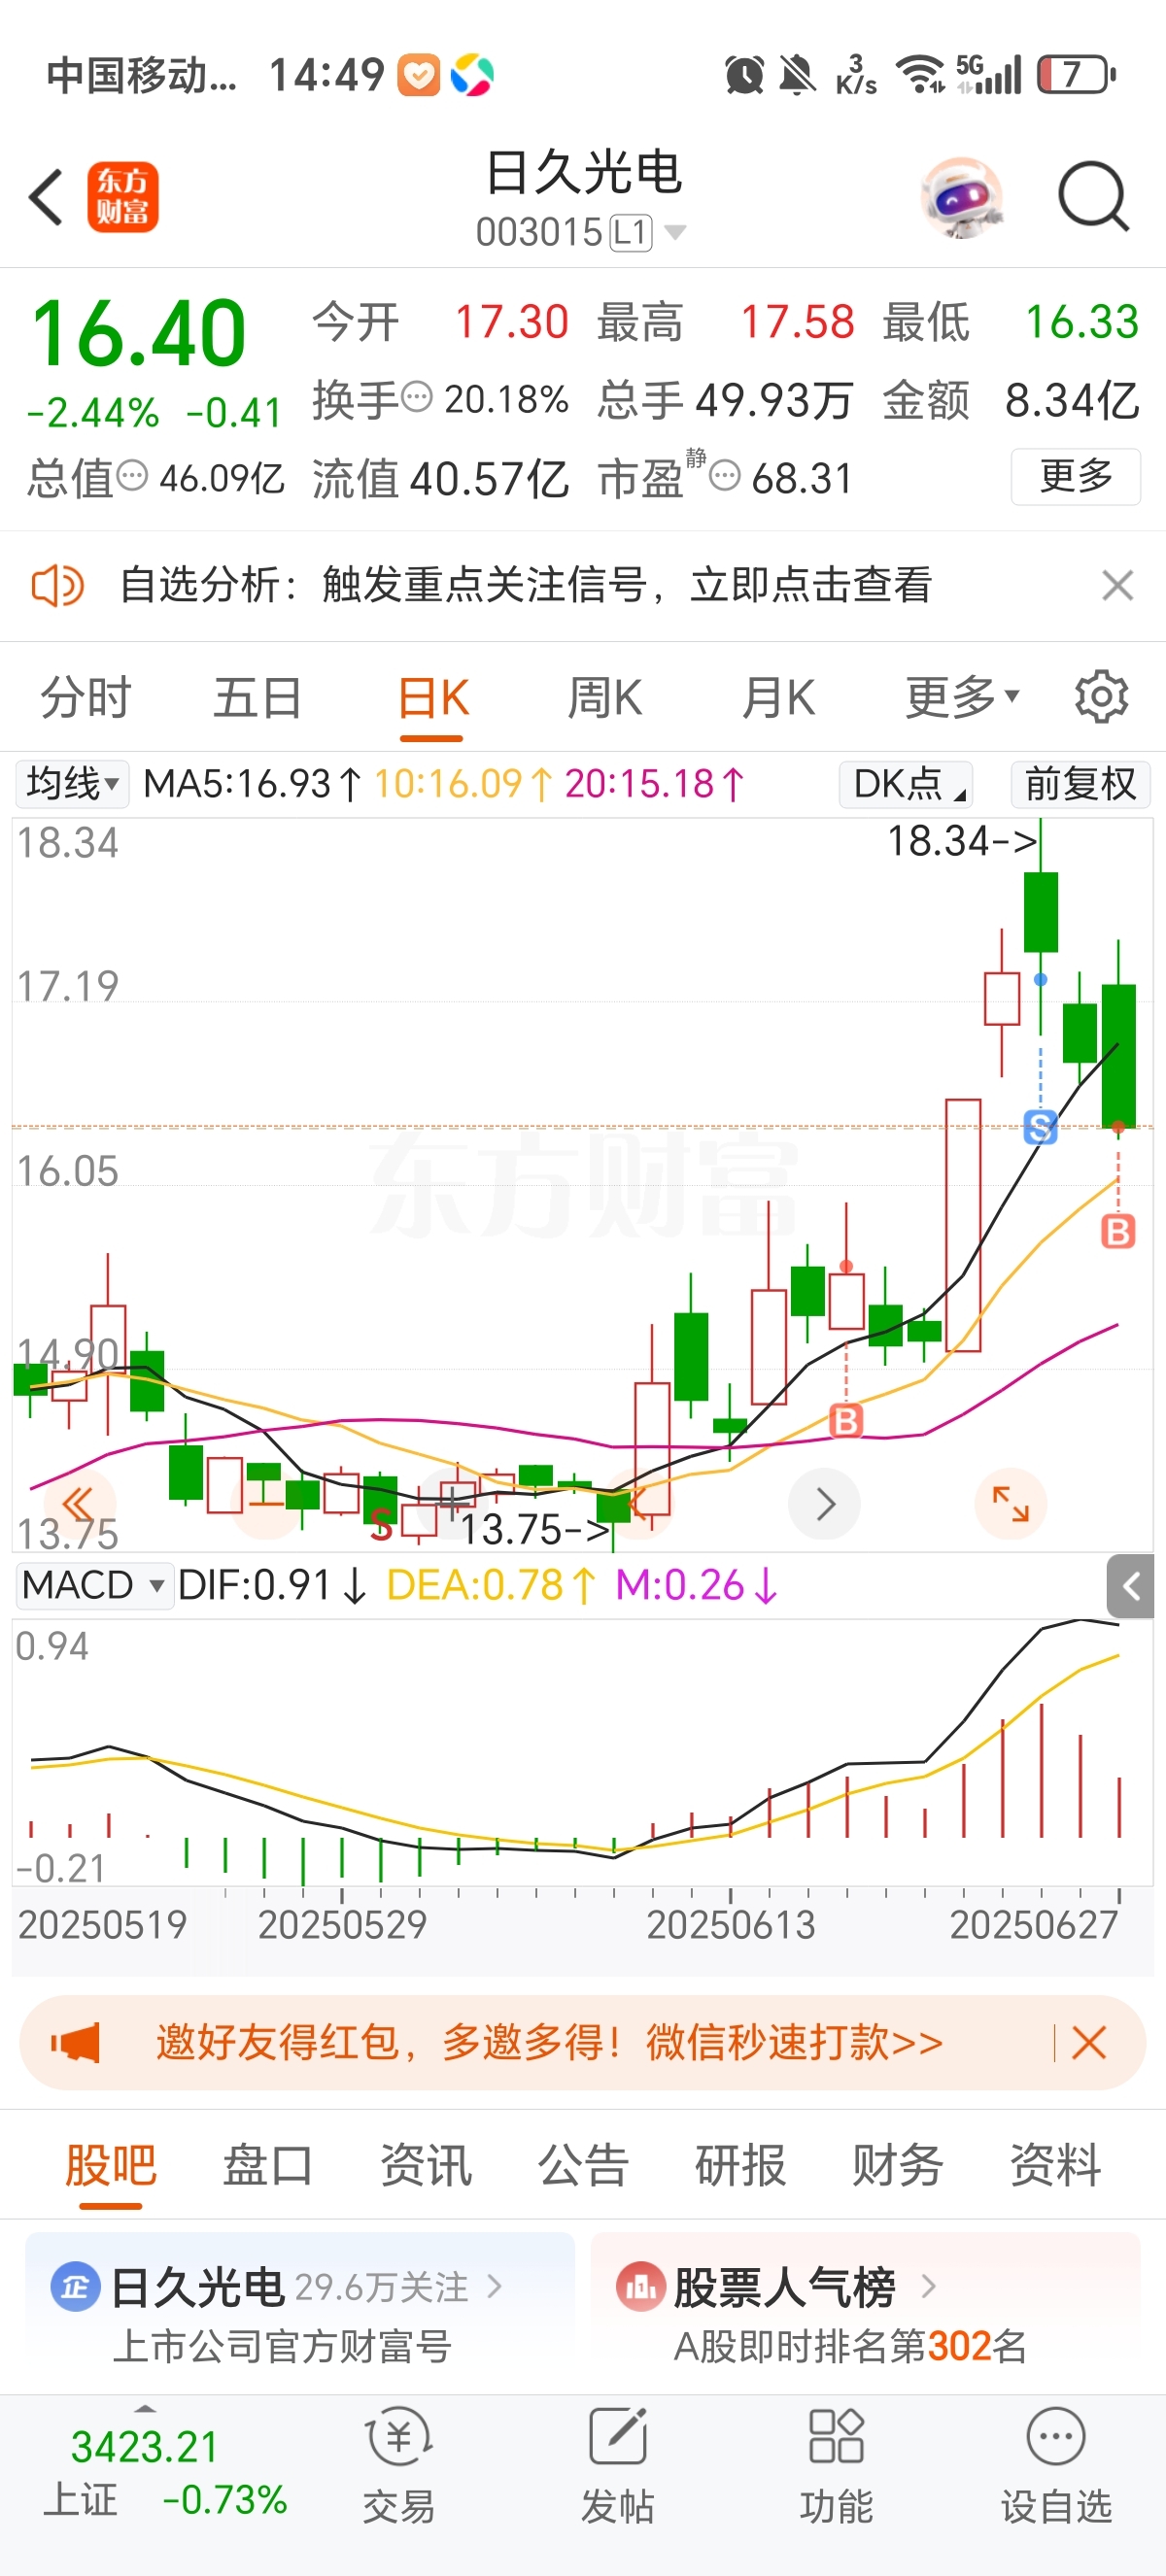This screenshot has height=2576, width=1166.
Task: Tap the 更多 button in quote panel
Action: (x=1076, y=476)
